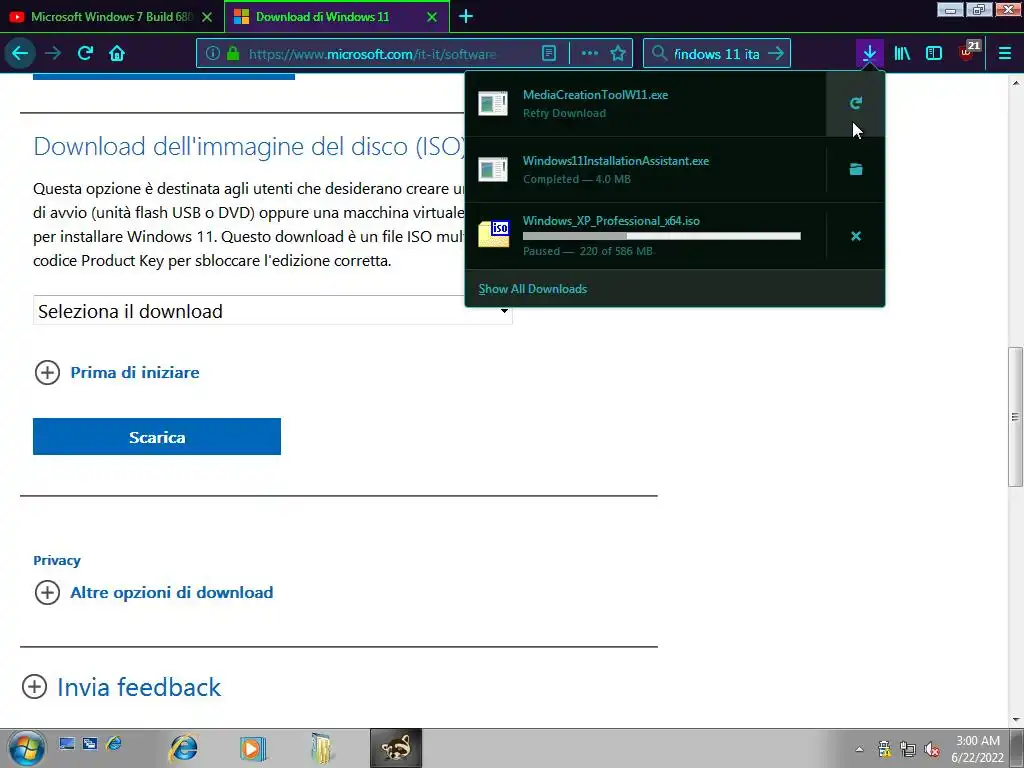Viewport: 1024px width, 768px height.
Task: Cancel the Windows_XP_Professional_x64.iso download
Action: click(856, 236)
